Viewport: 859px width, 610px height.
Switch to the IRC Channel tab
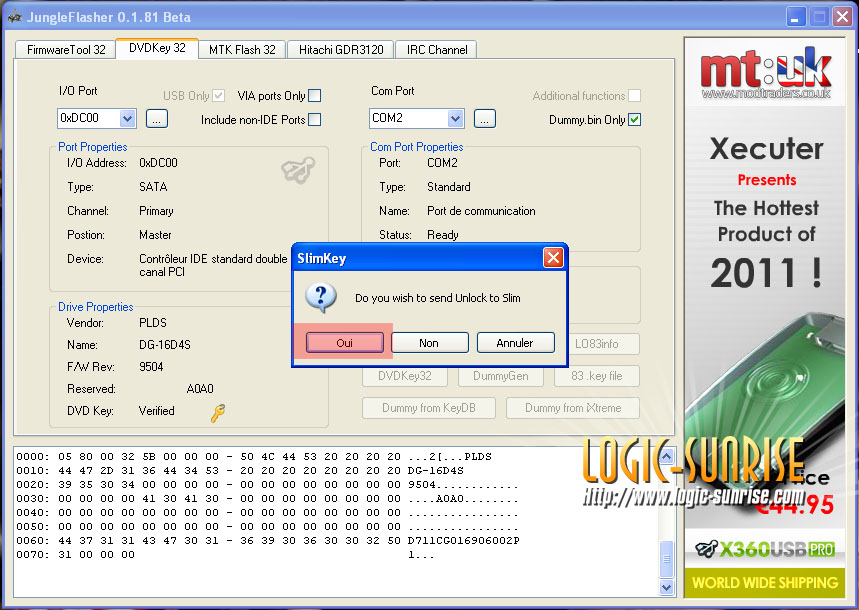point(437,50)
